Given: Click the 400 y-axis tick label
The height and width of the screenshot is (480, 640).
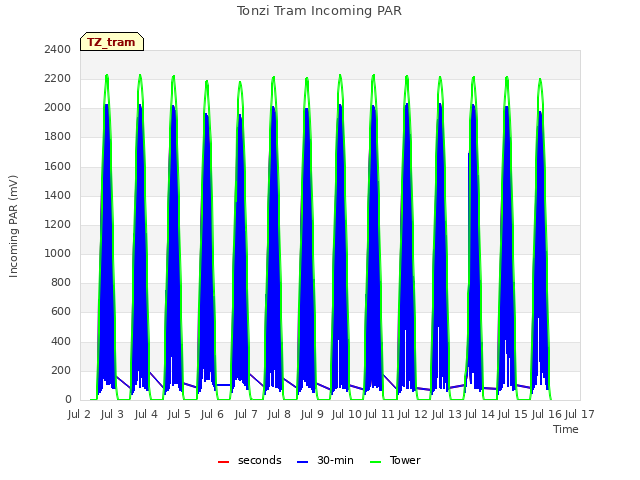Looking at the screenshot, I should pos(61,342).
